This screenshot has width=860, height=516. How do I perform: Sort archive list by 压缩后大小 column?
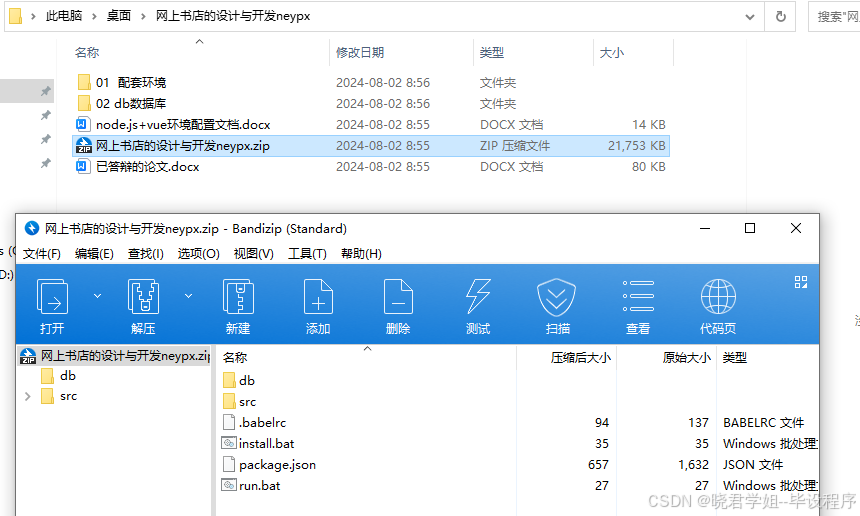click(x=580, y=358)
